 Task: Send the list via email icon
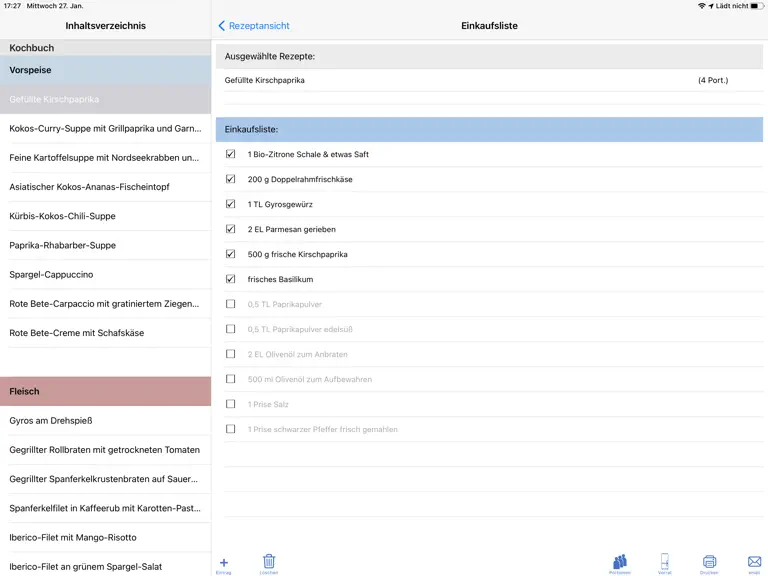click(754, 561)
